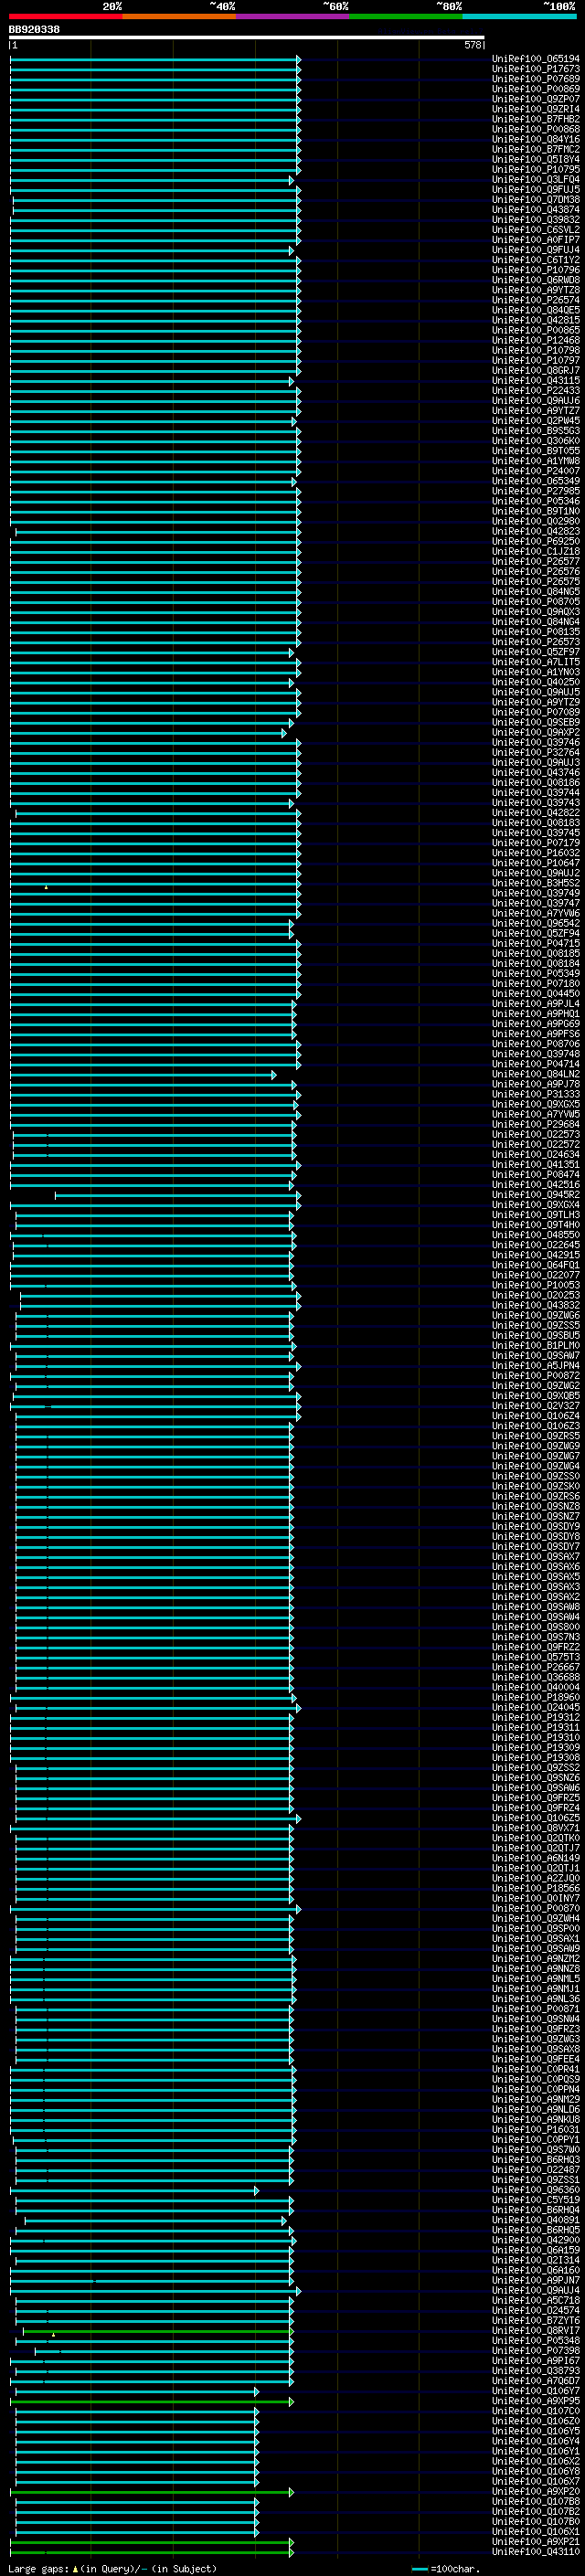Click the orange ~40% identity color band
585x2576 pixels.
tap(179, 16)
